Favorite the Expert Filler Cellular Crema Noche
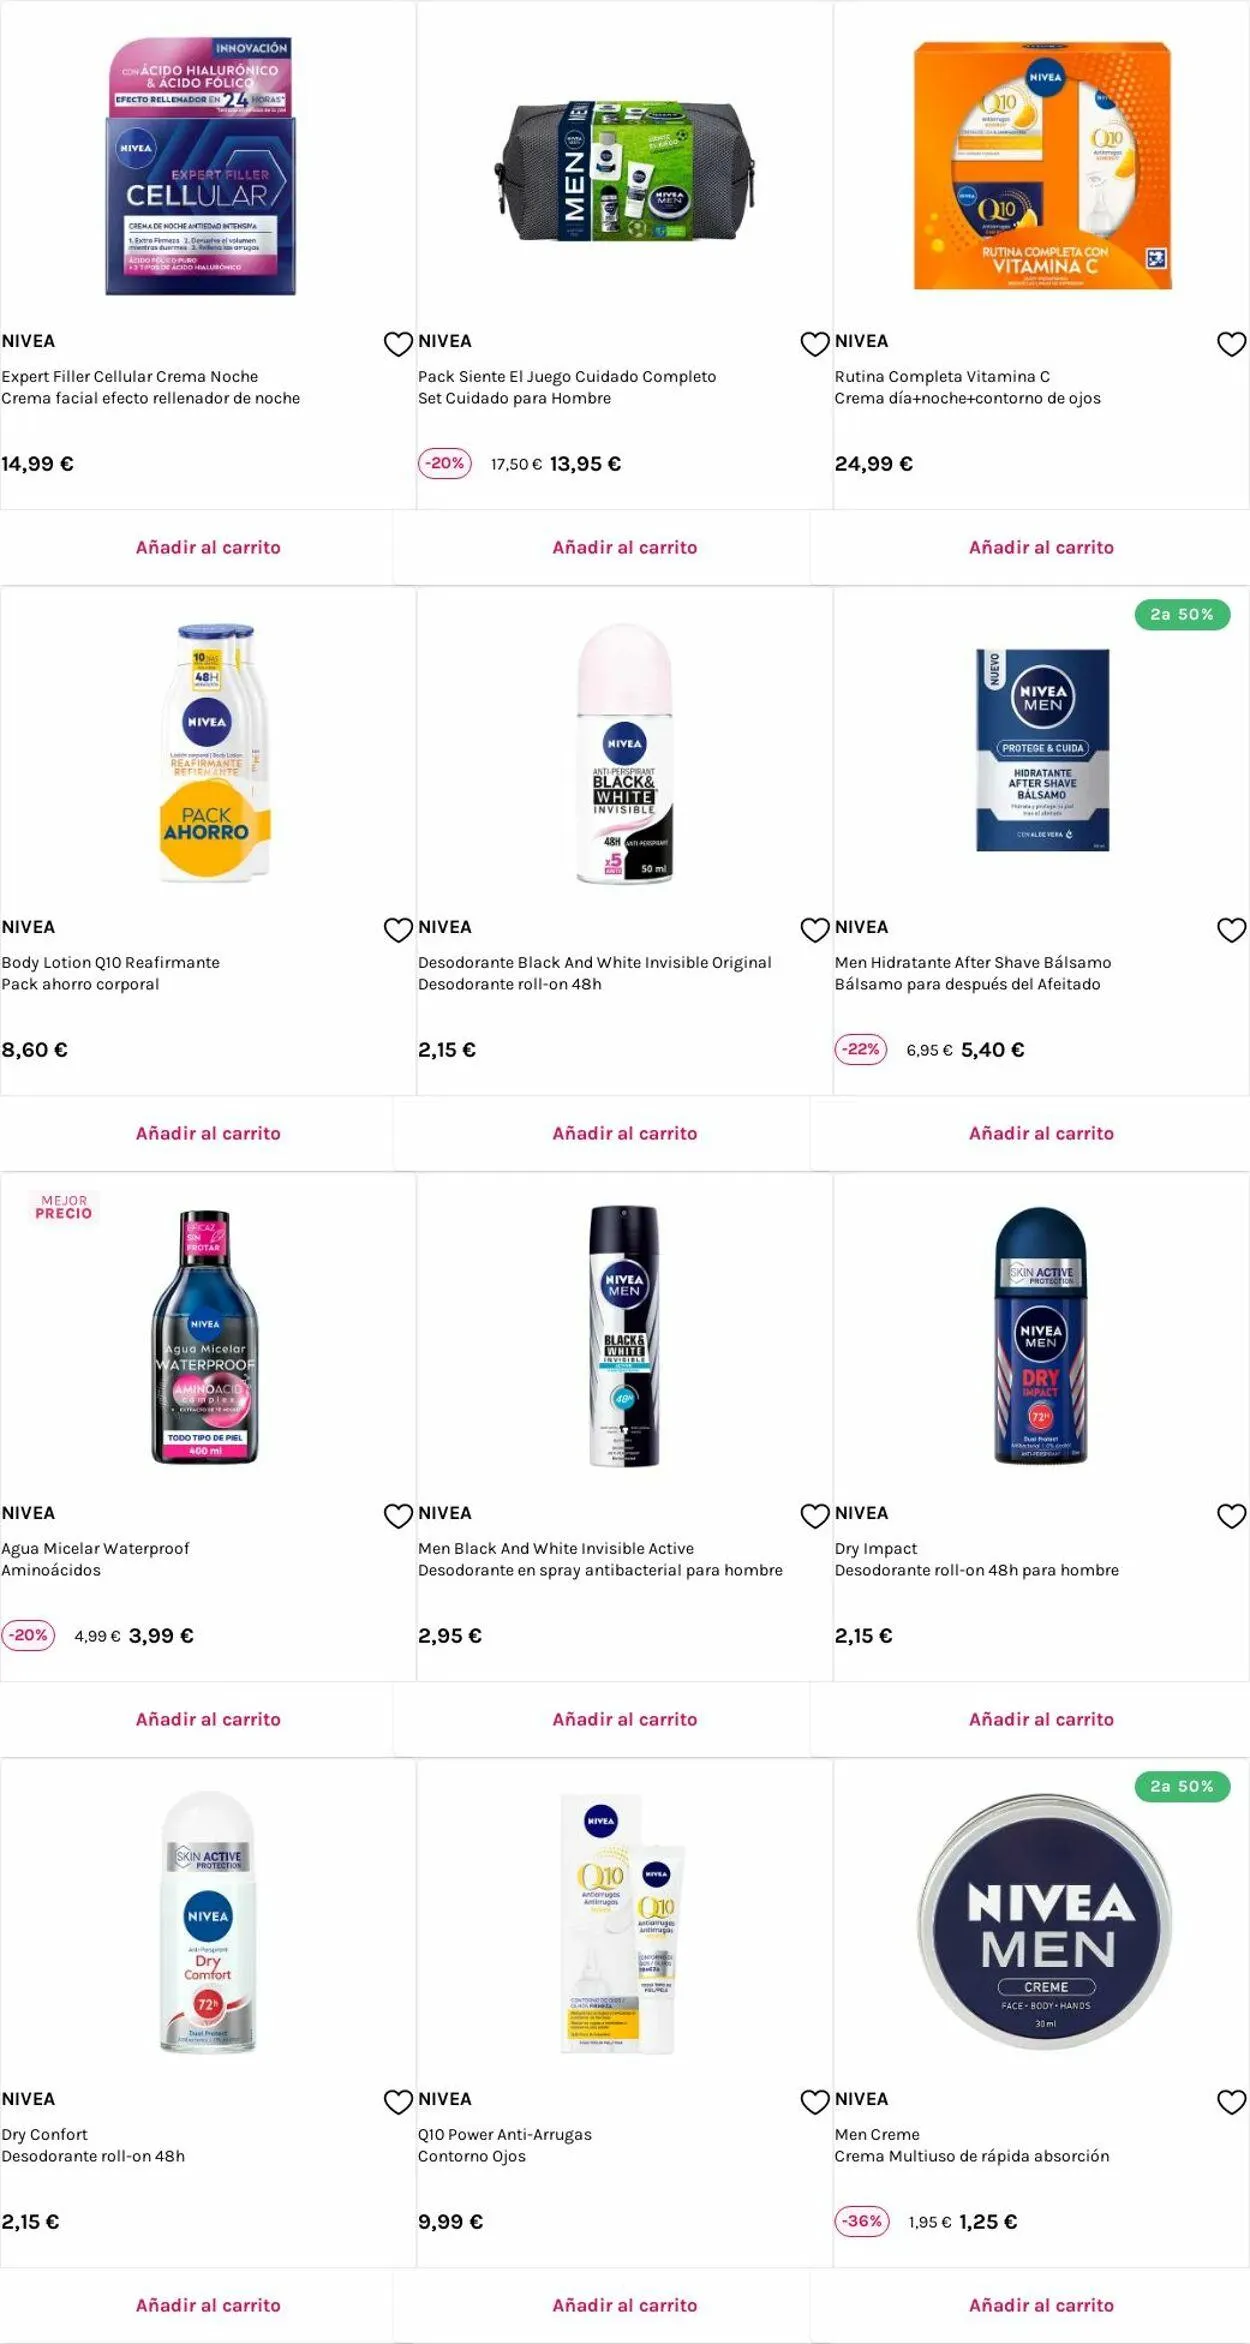Image resolution: width=1250 pixels, height=2344 pixels. point(398,344)
